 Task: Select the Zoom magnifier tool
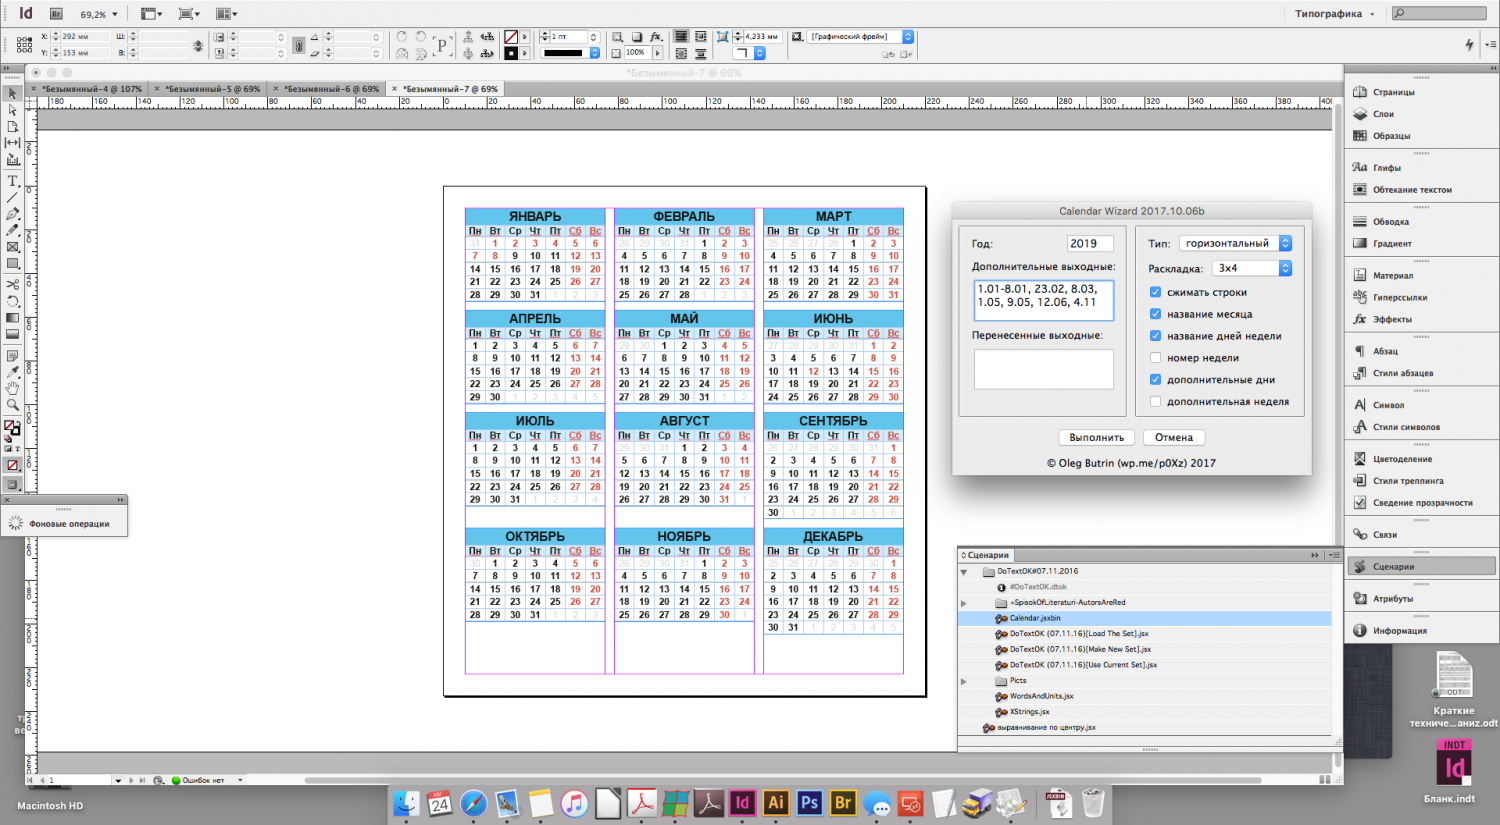click(x=13, y=405)
